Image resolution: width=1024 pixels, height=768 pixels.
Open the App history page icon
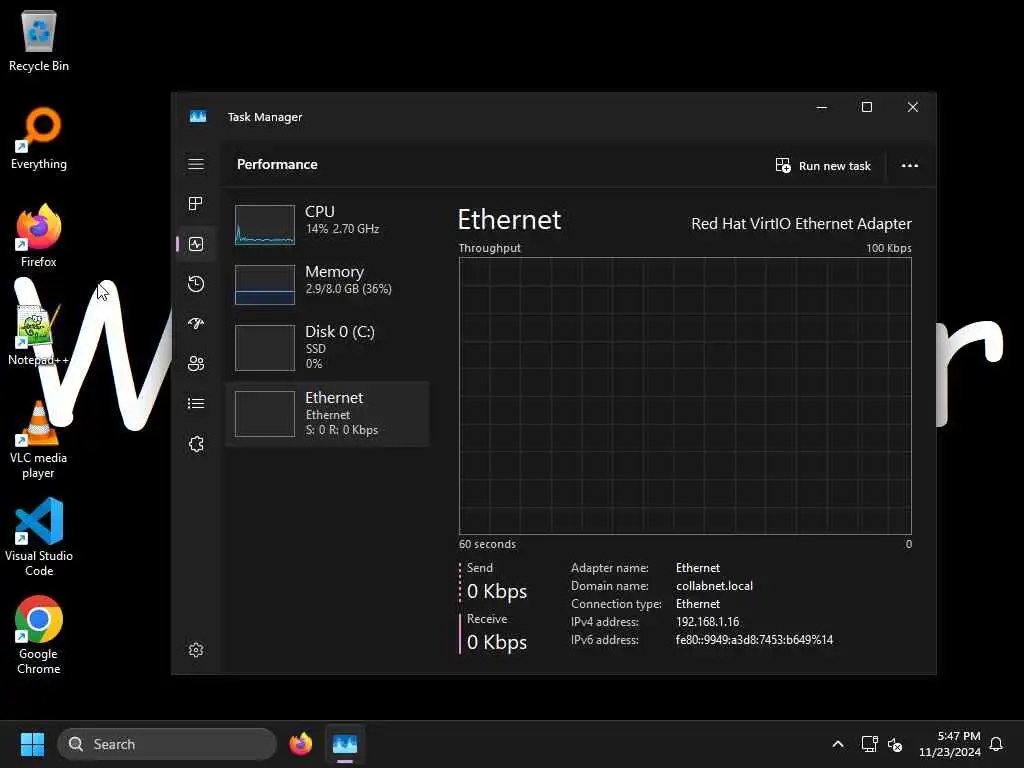196,284
